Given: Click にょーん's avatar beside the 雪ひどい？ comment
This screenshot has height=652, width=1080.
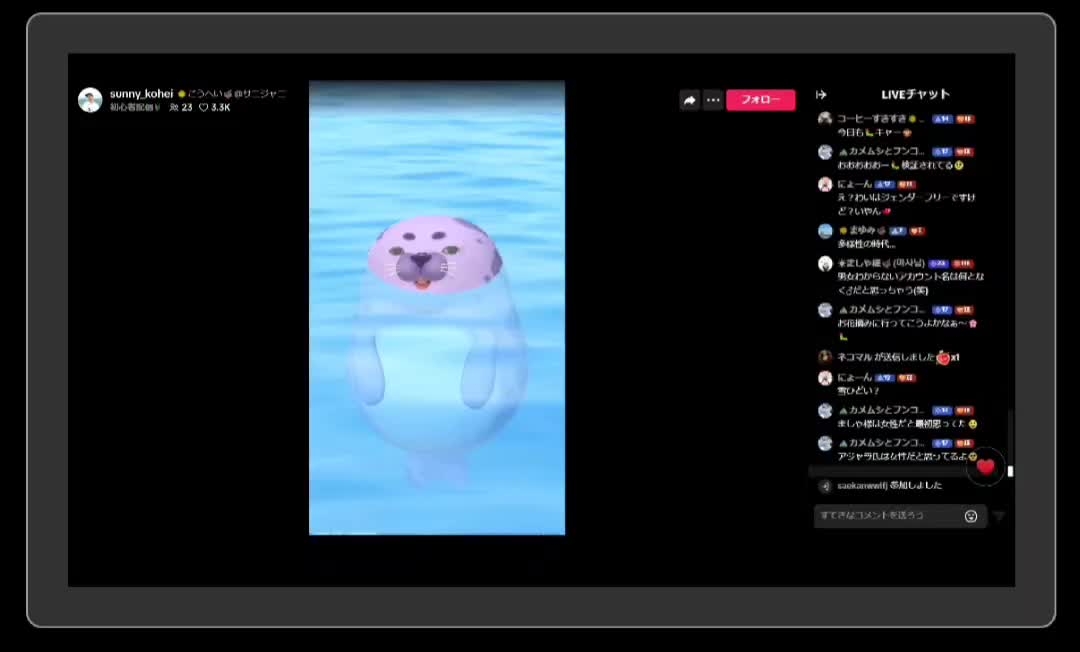Looking at the screenshot, I should (x=825, y=378).
